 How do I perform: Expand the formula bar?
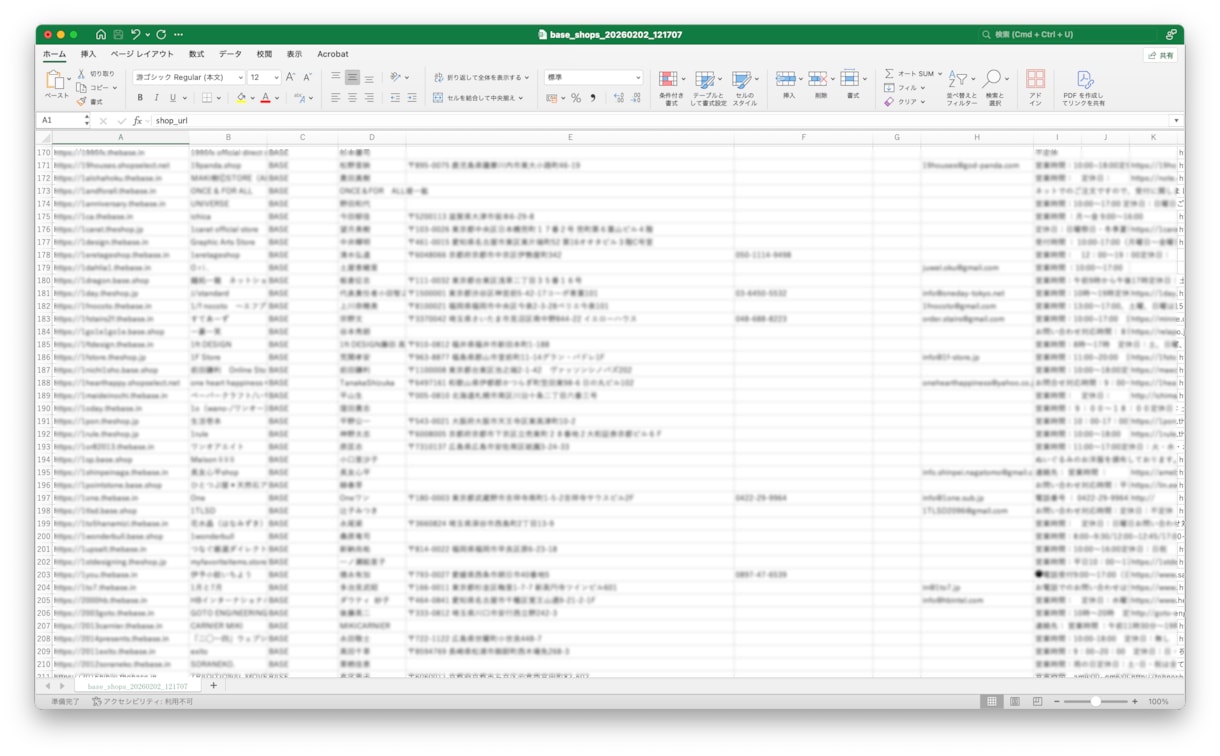1176,121
